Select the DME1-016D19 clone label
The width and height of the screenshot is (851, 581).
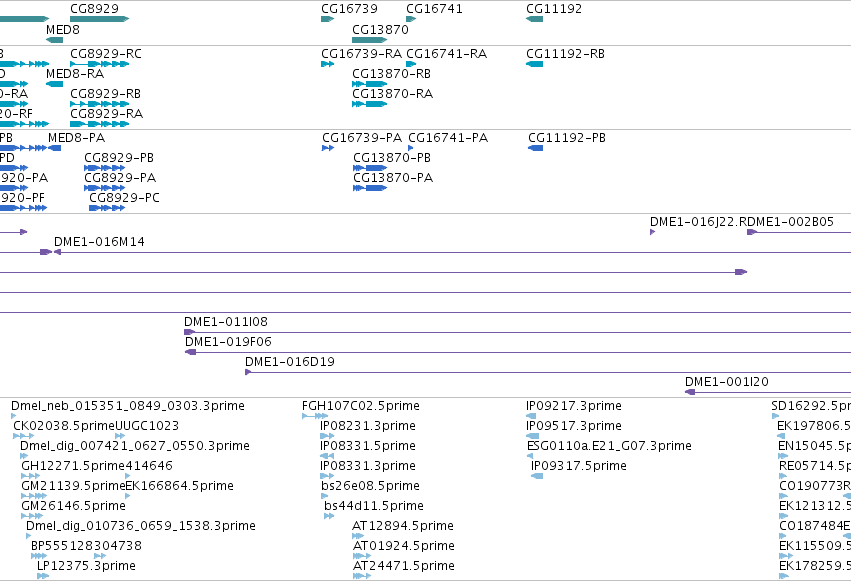point(290,362)
